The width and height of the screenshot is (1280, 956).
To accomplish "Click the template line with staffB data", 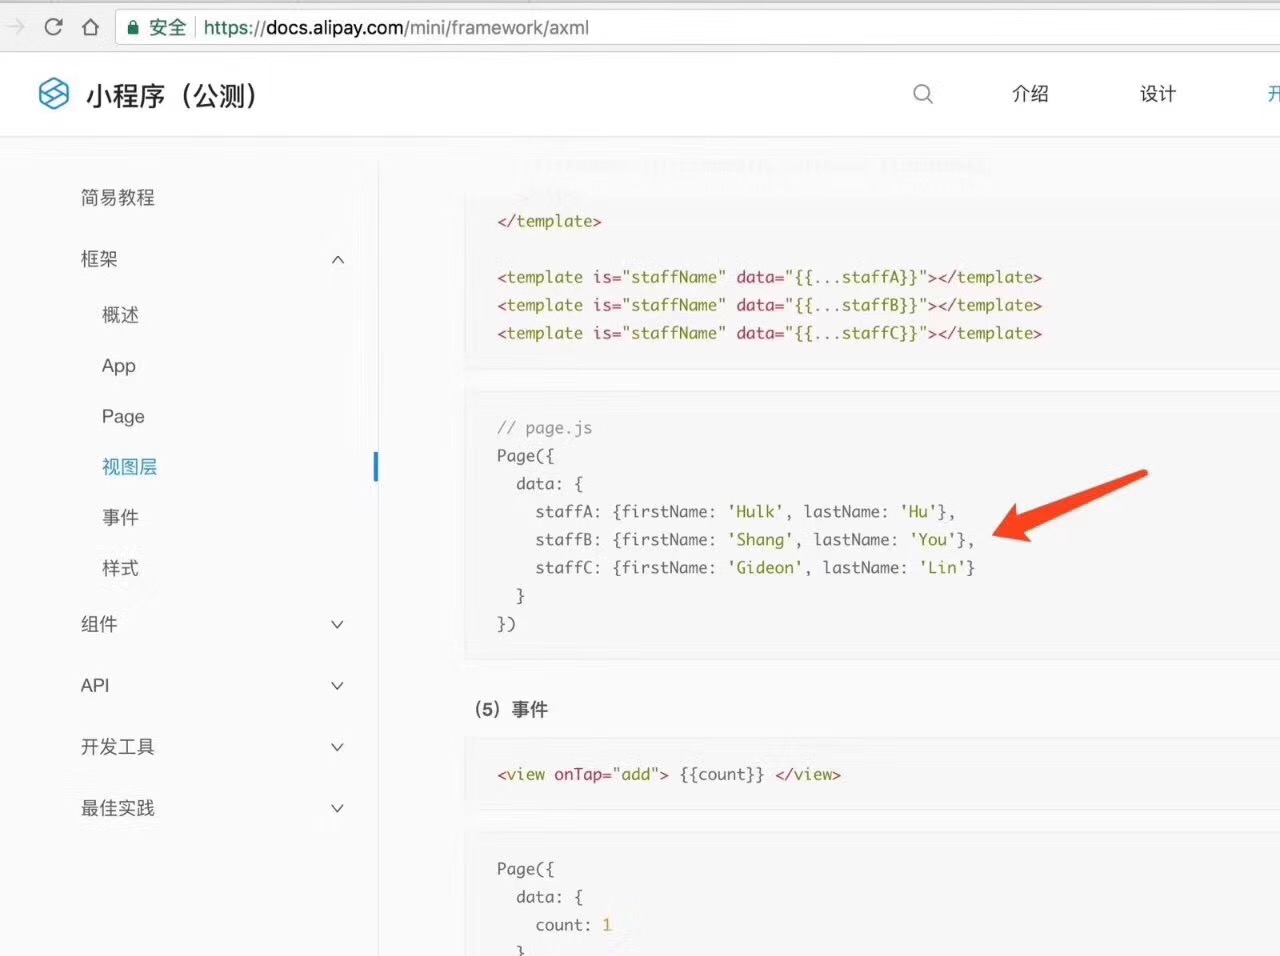I will click(x=769, y=305).
